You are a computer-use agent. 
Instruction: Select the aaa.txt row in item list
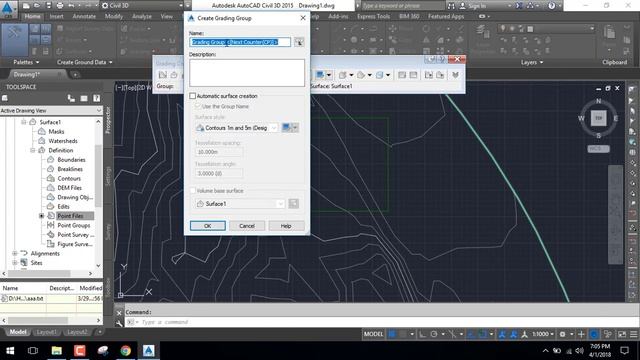[51, 298]
